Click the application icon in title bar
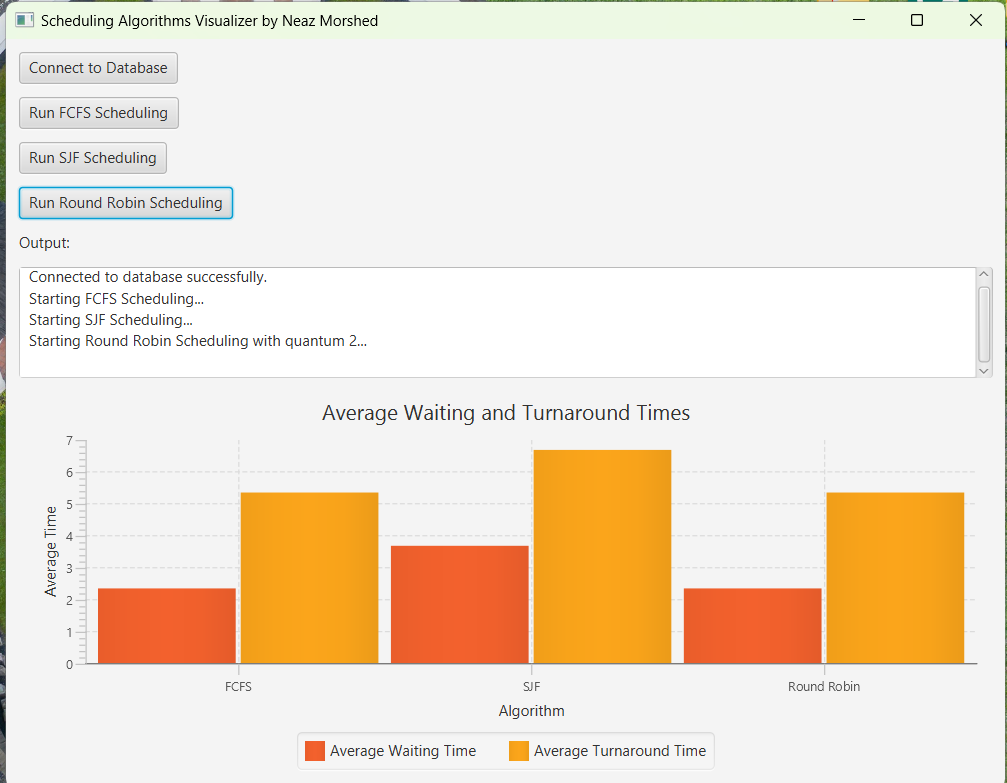The height and width of the screenshot is (783, 1007). (25, 20)
